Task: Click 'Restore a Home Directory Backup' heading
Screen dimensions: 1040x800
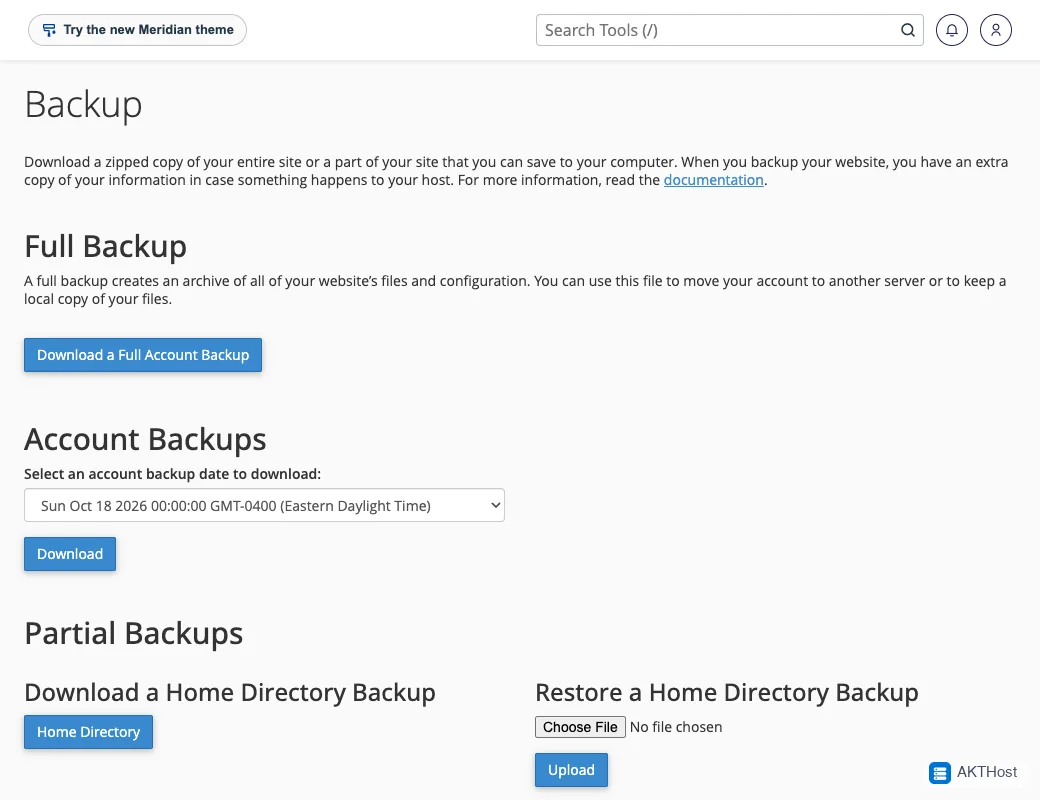Action: 727,693
